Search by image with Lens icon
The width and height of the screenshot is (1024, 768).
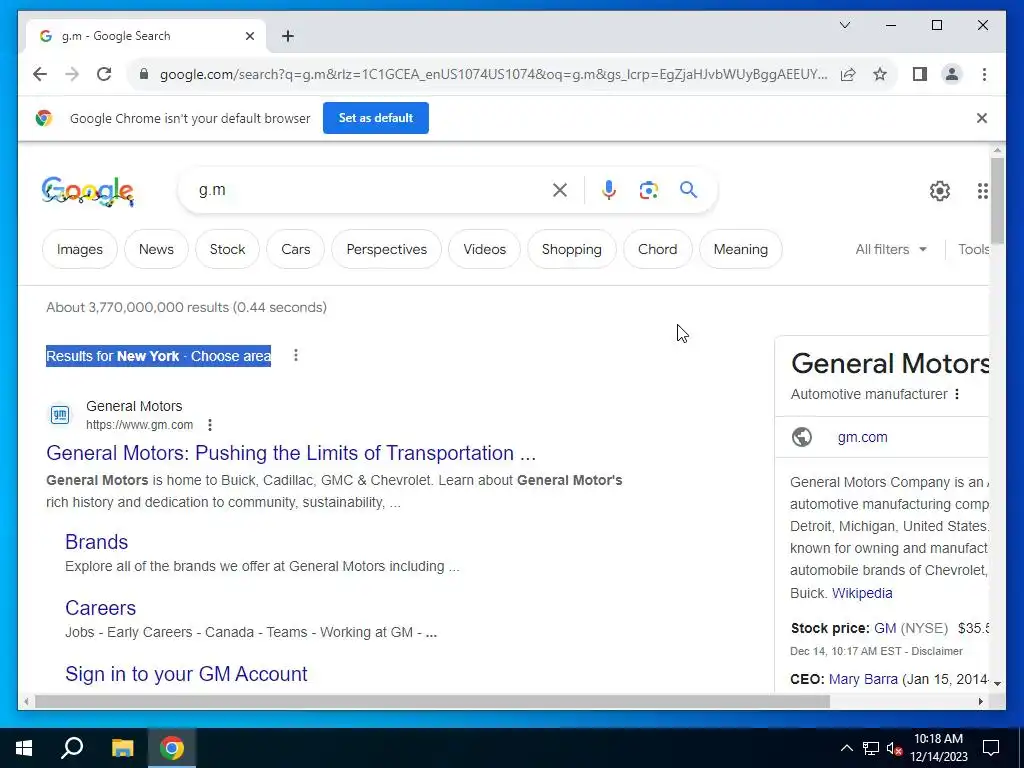tap(648, 190)
